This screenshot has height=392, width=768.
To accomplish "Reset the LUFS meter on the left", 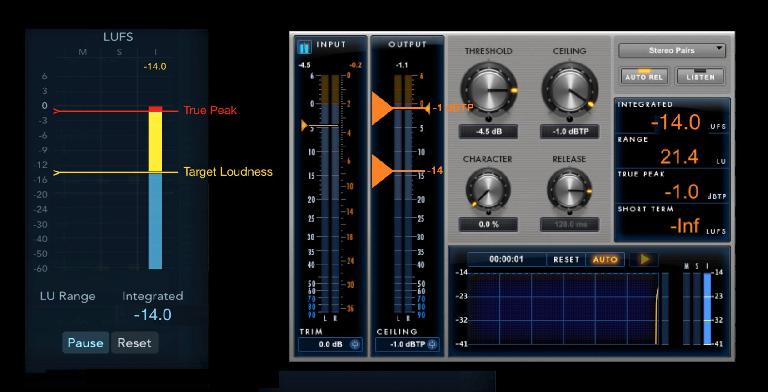I will pos(134,343).
